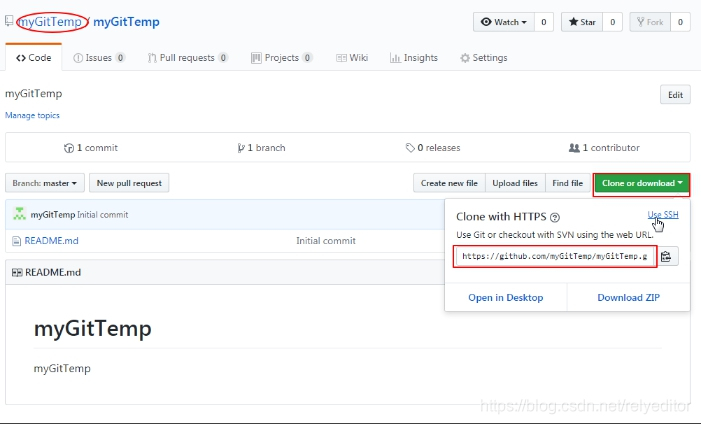Click the myGitTemp description text under tabs
The height and width of the screenshot is (424, 701).
34,93
